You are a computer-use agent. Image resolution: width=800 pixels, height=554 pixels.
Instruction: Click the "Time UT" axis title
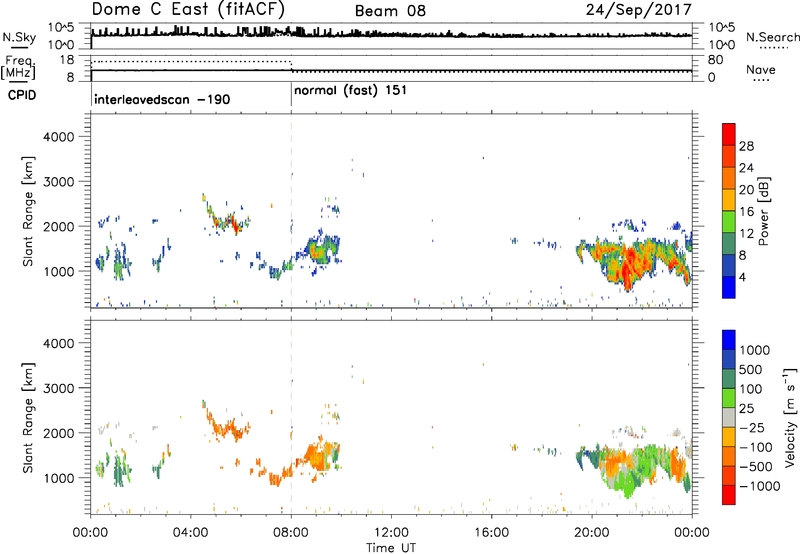pyautogui.click(x=391, y=548)
